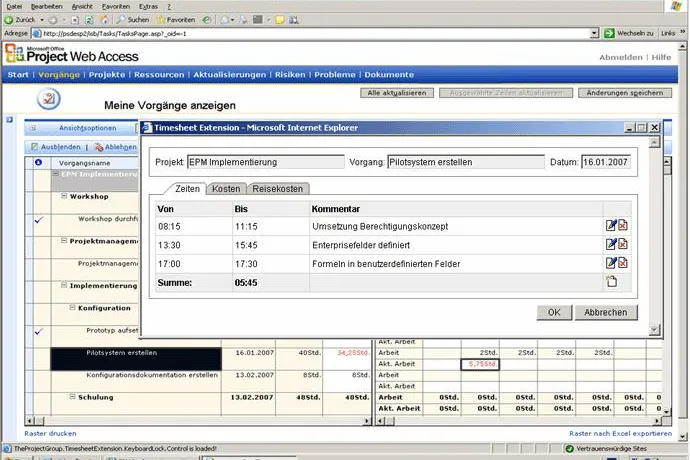Open the Extras menu
The image size is (690, 460).
pos(148,6)
